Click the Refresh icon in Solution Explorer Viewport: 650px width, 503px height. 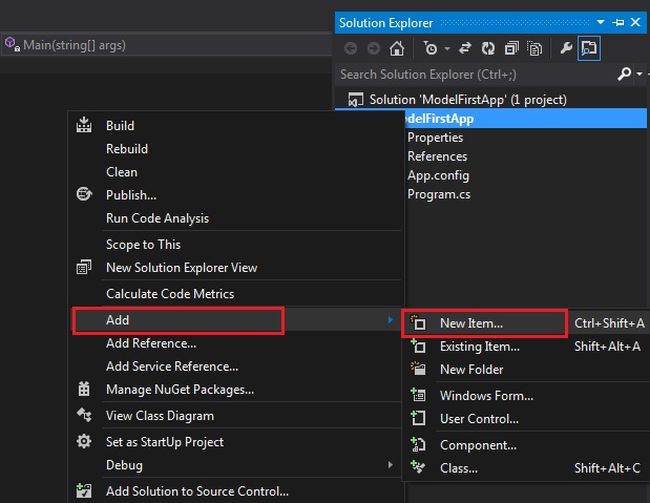point(489,48)
